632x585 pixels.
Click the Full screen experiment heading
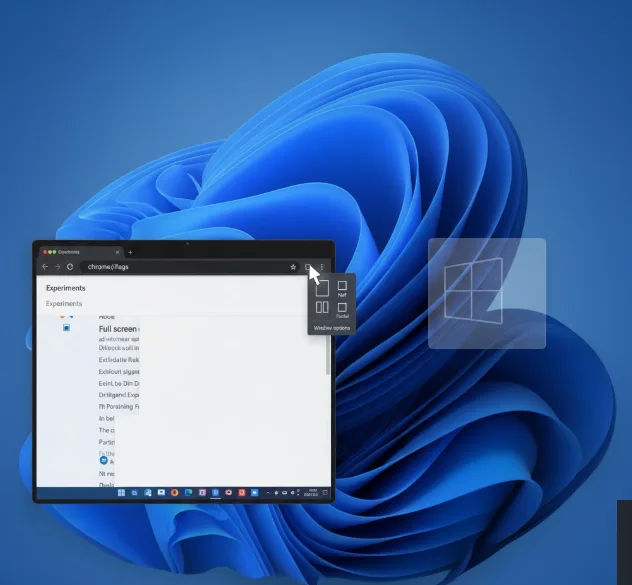[118, 329]
